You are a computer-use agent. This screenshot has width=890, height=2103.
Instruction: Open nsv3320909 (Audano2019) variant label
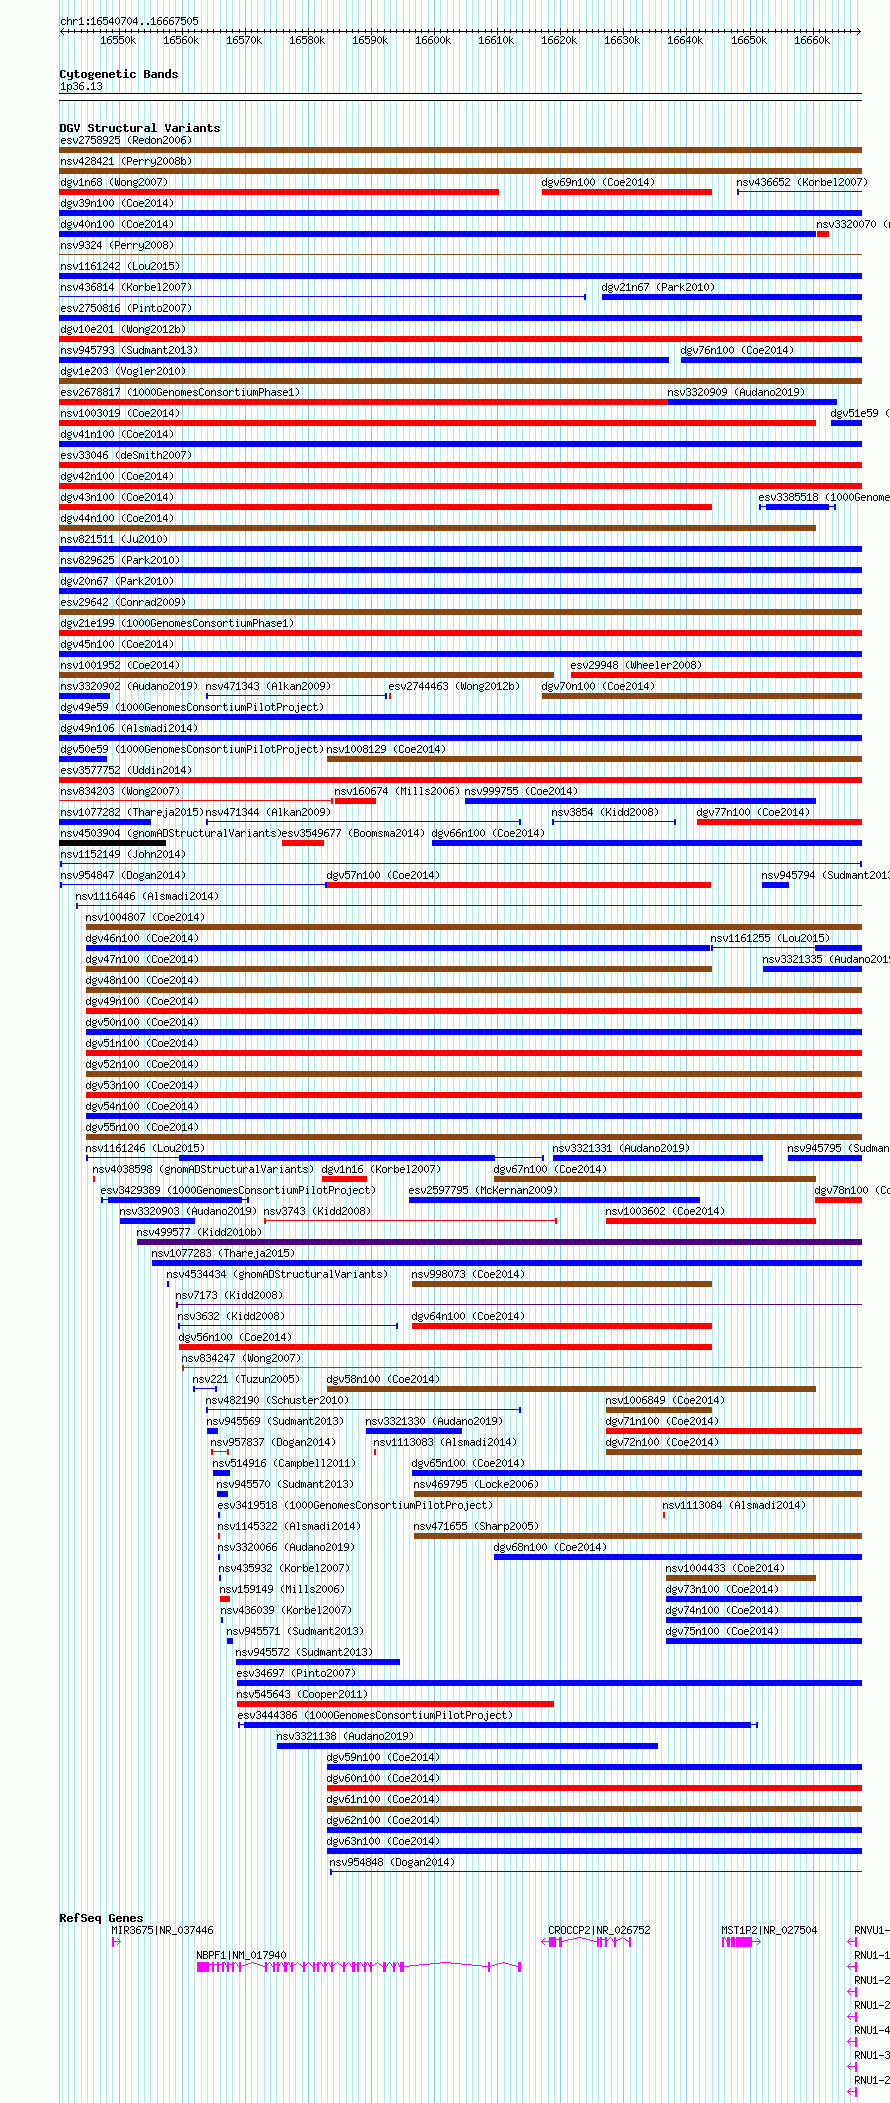pyautogui.click(x=736, y=392)
